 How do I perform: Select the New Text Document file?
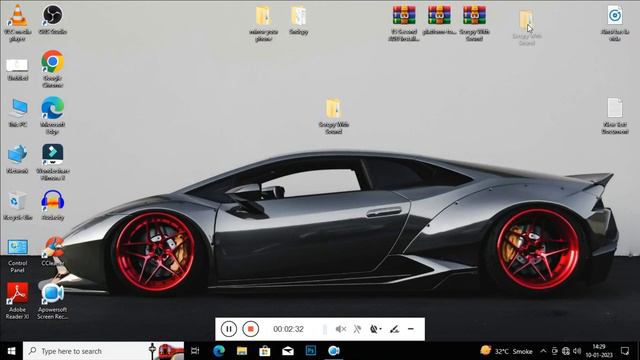tap(615, 116)
